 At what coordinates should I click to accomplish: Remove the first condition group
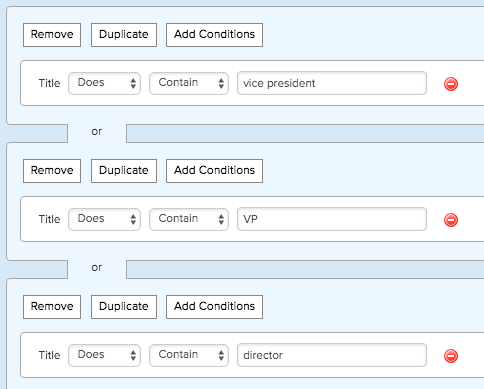[52, 35]
